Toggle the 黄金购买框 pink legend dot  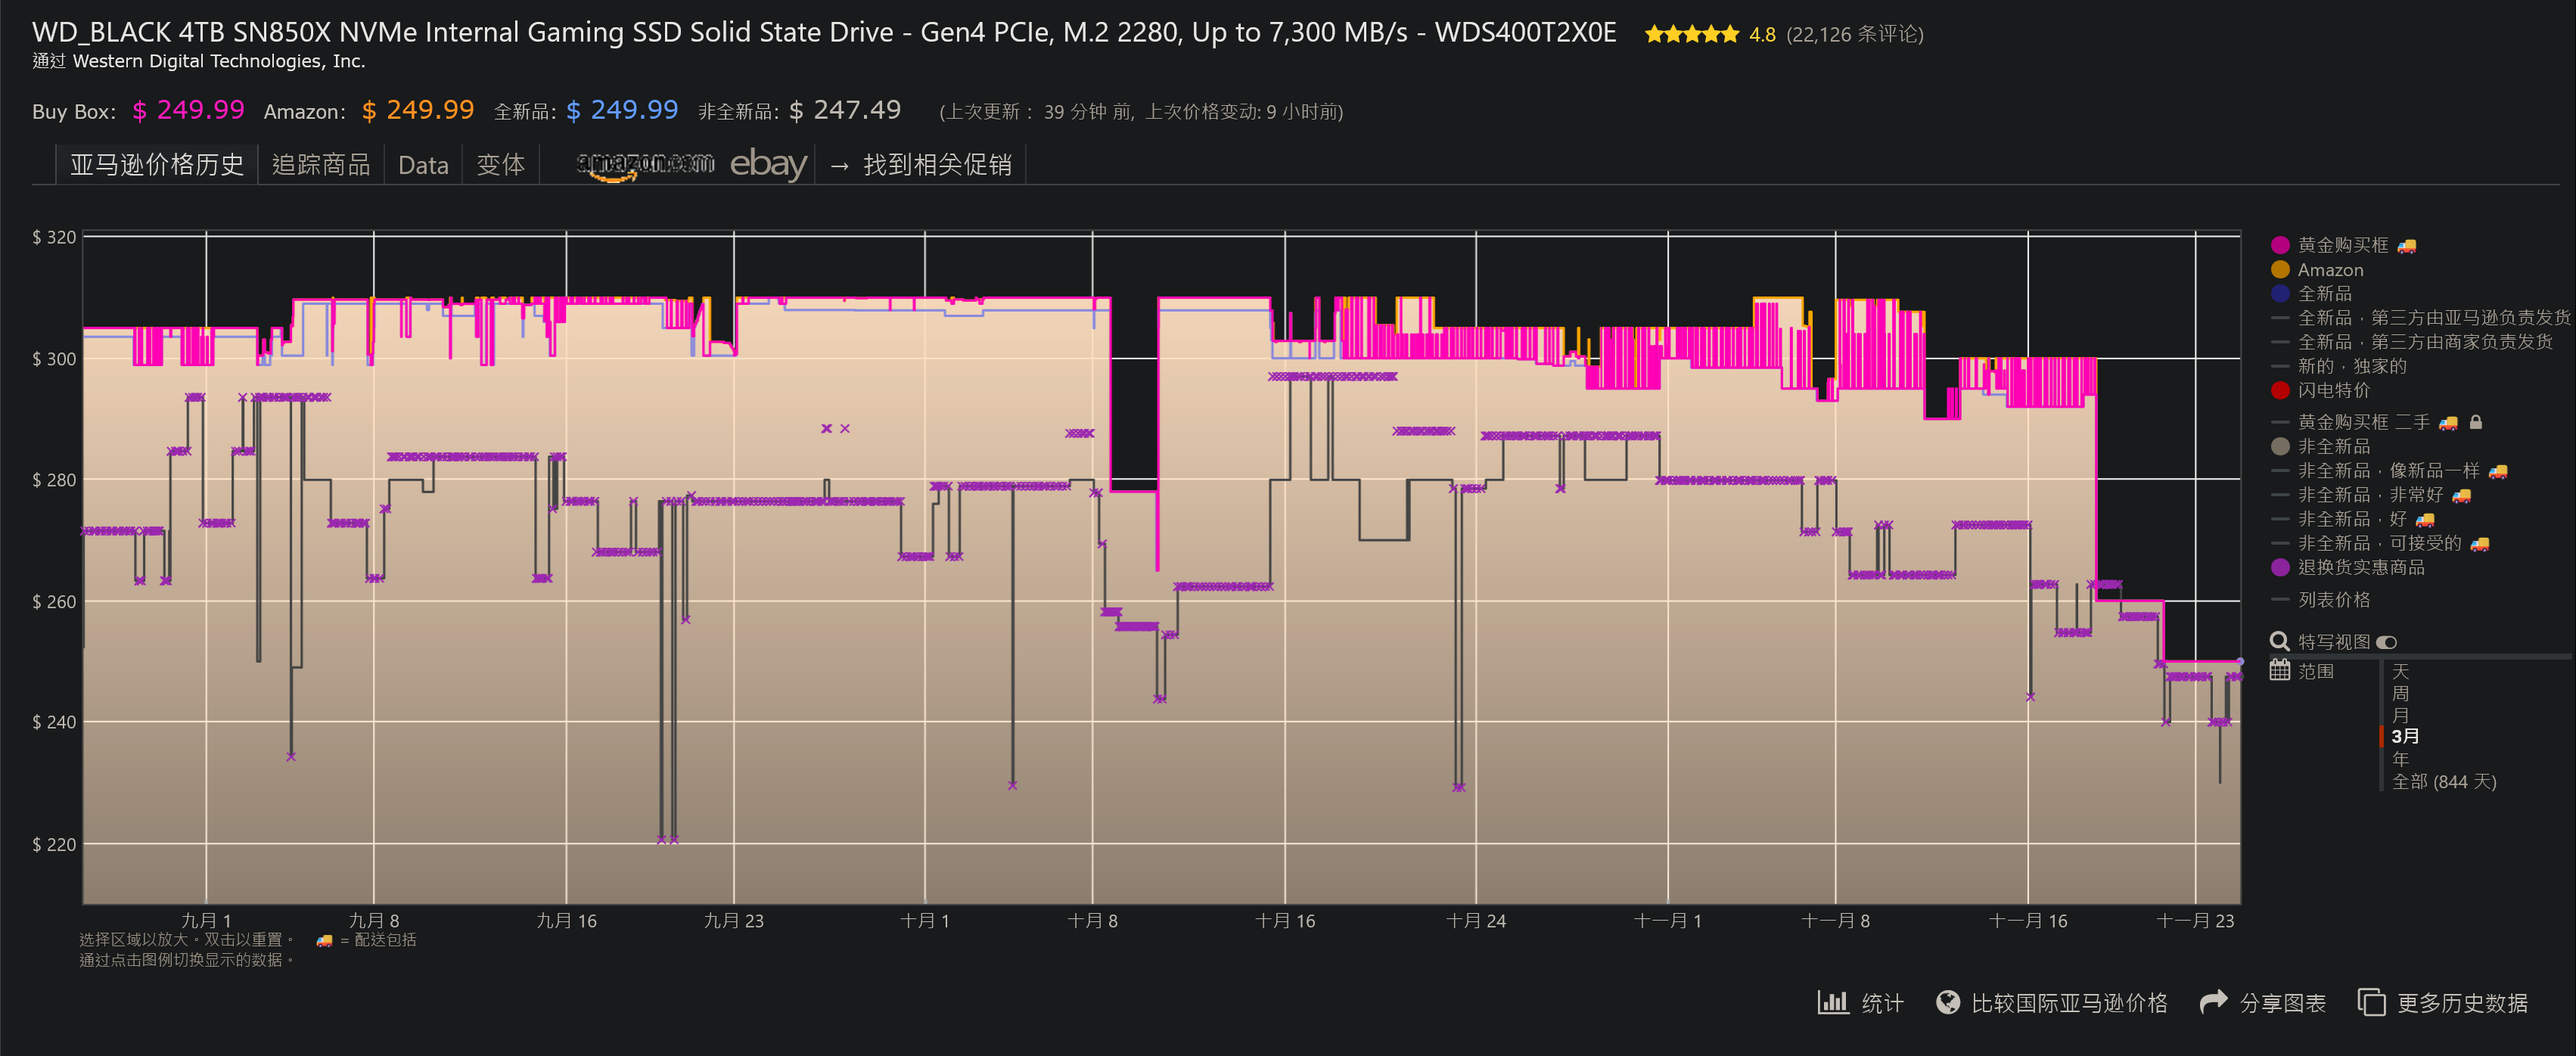tap(2280, 246)
